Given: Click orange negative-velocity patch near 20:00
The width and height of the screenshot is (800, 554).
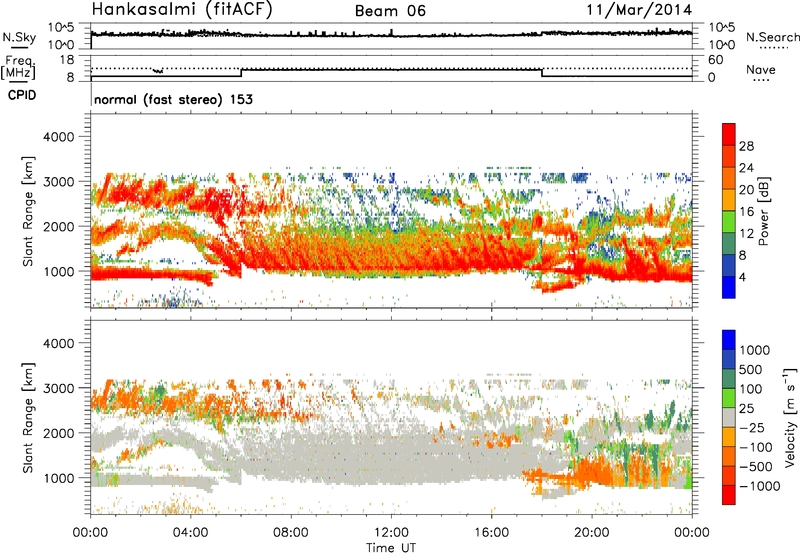Looking at the screenshot, I should (x=594, y=474).
